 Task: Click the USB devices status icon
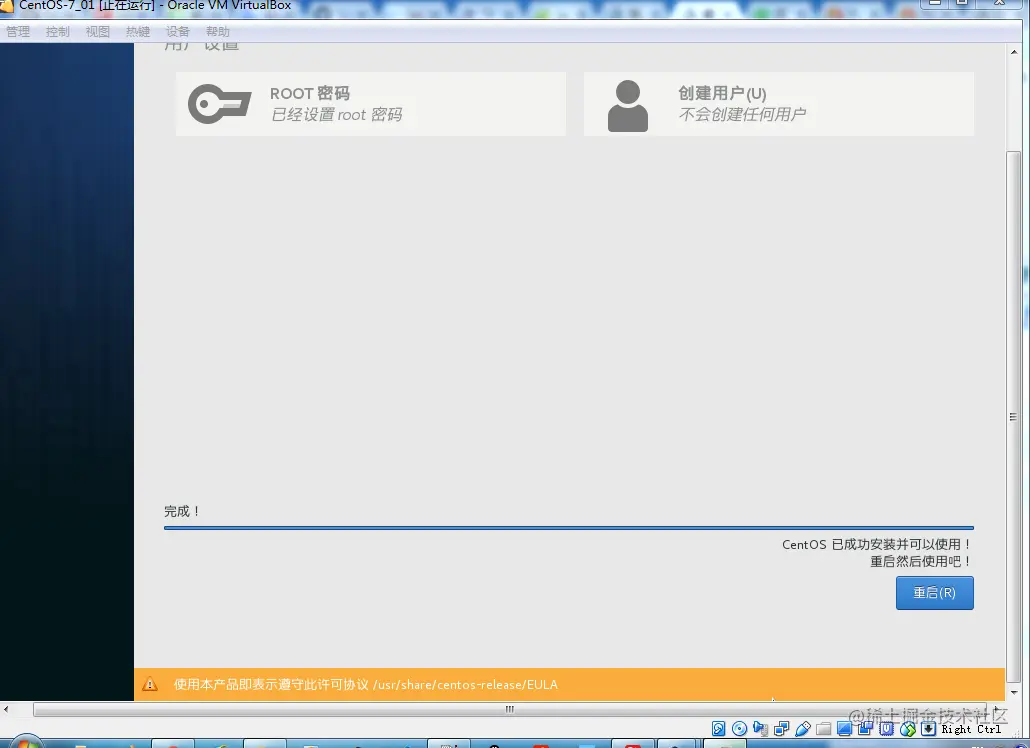coord(802,728)
